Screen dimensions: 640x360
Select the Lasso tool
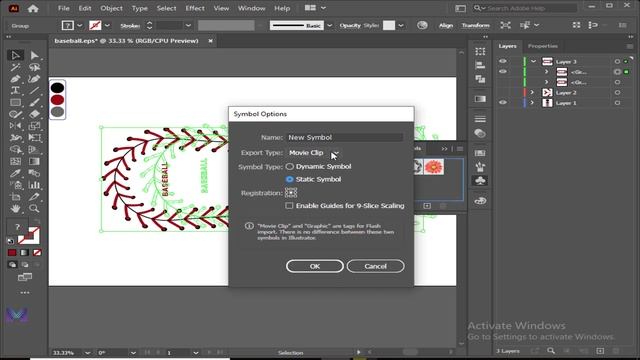click(x=34, y=67)
